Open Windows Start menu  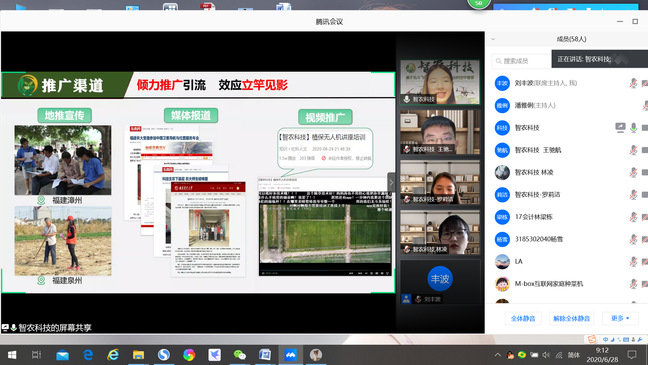pyautogui.click(x=12, y=355)
